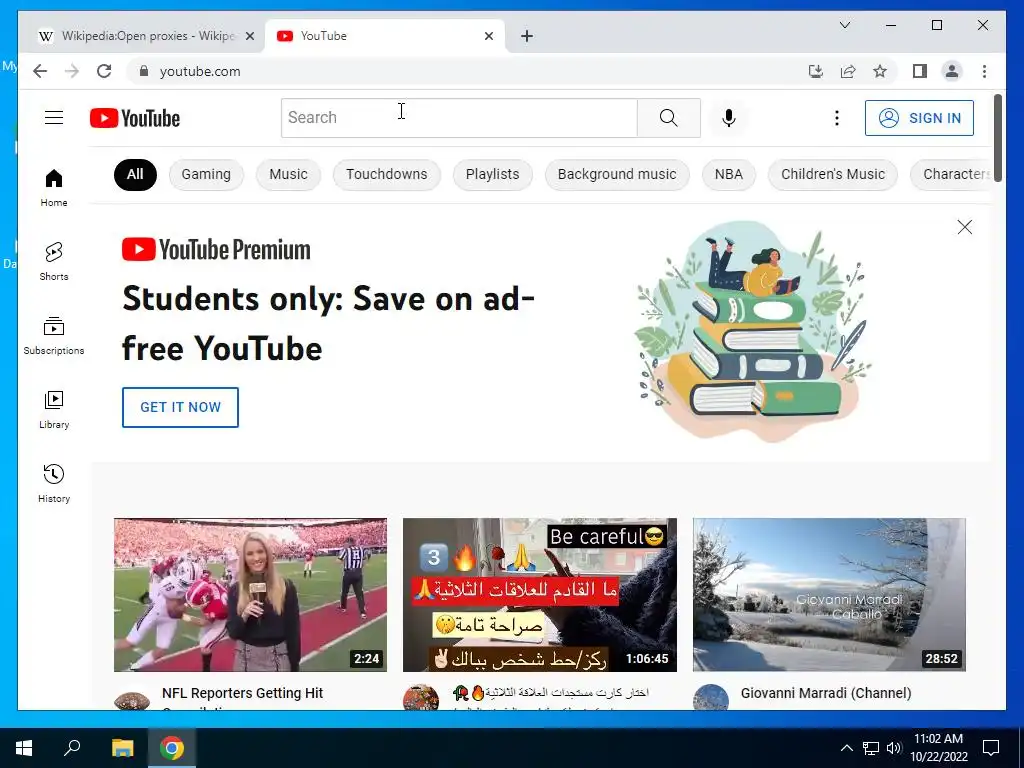Open Chrome profile avatar
Image resolution: width=1024 pixels, height=768 pixels.
(952, 71)
